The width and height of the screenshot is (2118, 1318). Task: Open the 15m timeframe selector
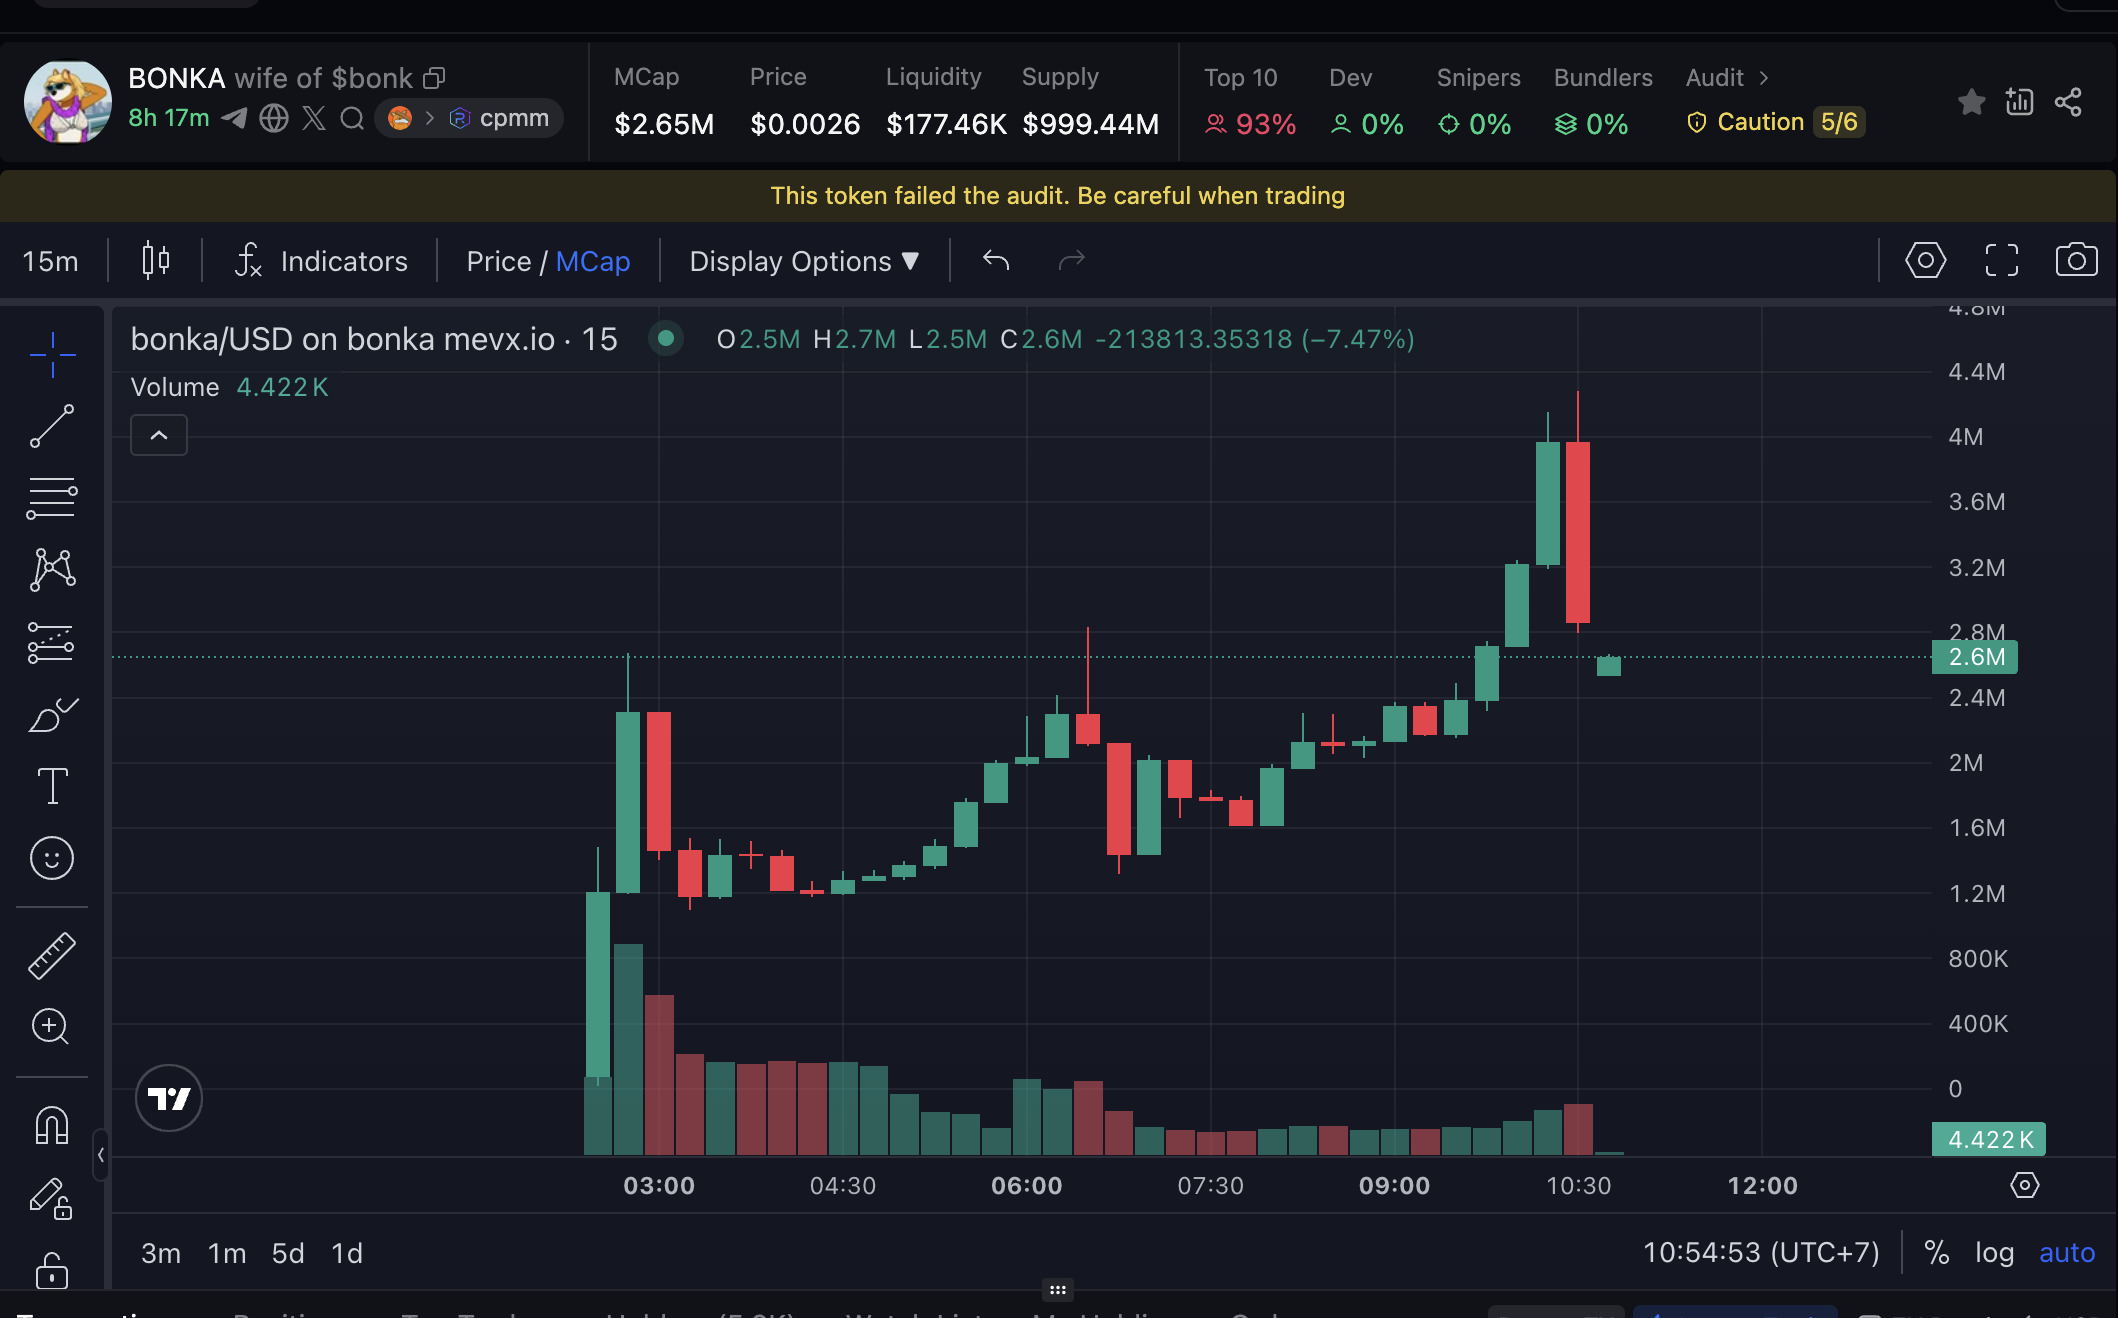click(50, 261)
